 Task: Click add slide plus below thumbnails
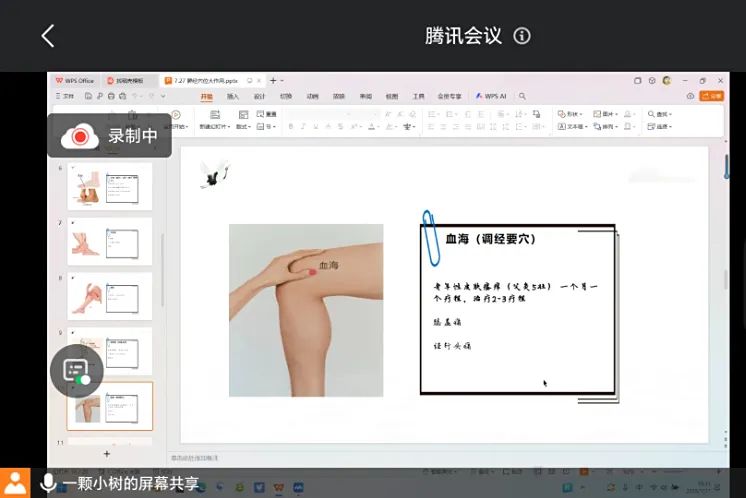(x=107, y=453)
